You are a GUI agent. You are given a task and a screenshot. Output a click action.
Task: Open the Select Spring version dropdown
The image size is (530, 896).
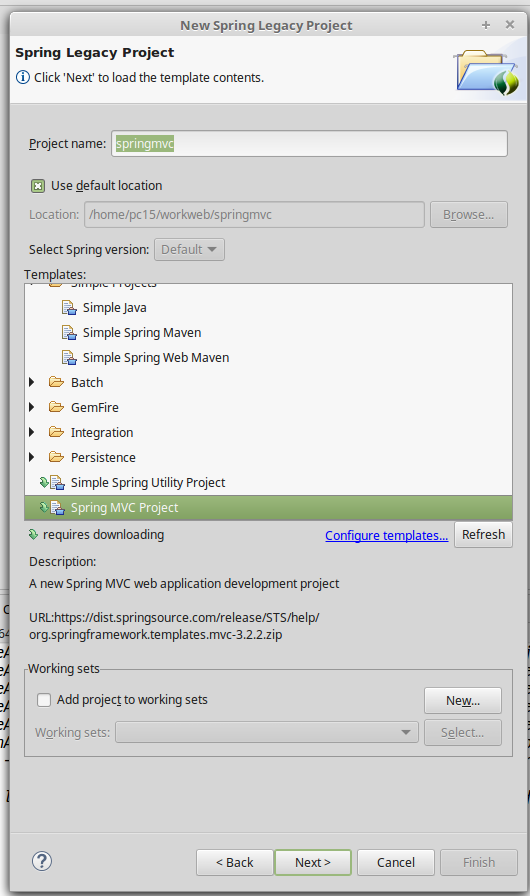coord(189,250)
